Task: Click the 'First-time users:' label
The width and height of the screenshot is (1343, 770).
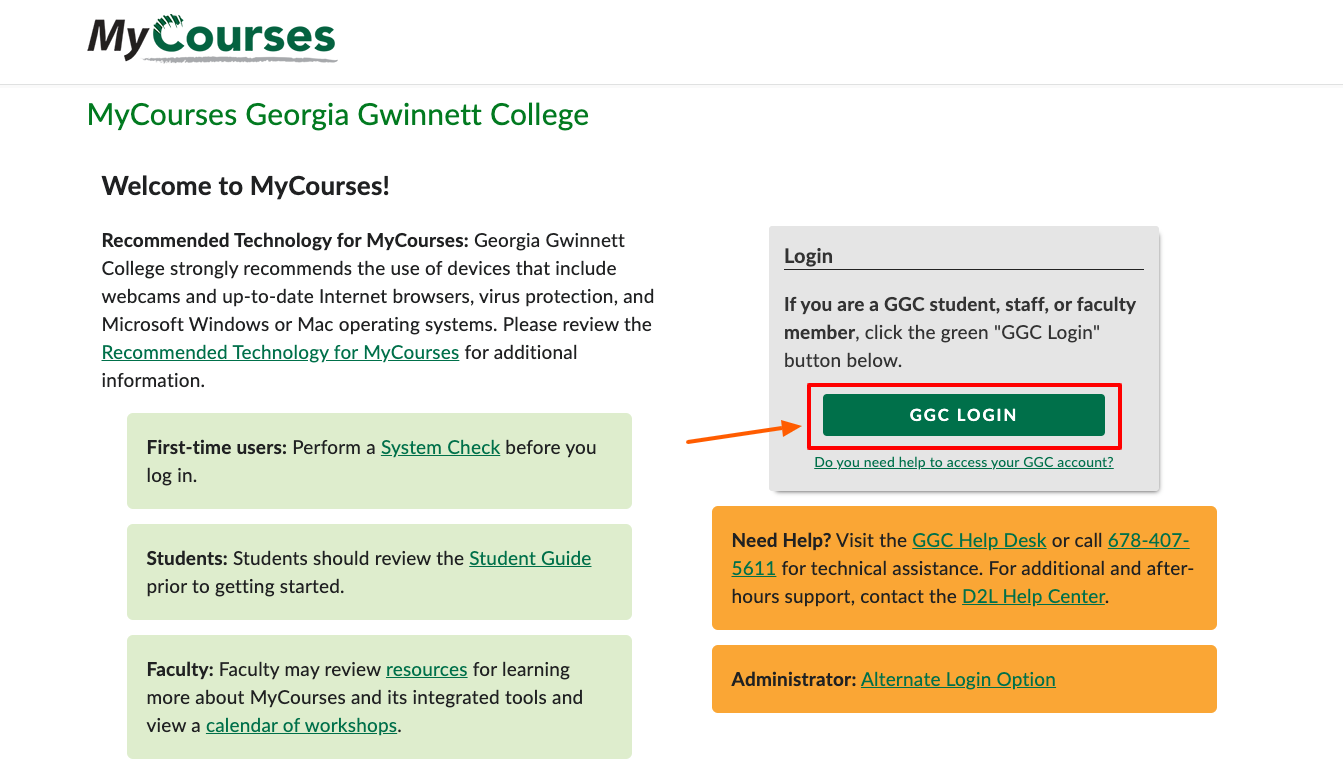Action: click(x=217, y=448)
